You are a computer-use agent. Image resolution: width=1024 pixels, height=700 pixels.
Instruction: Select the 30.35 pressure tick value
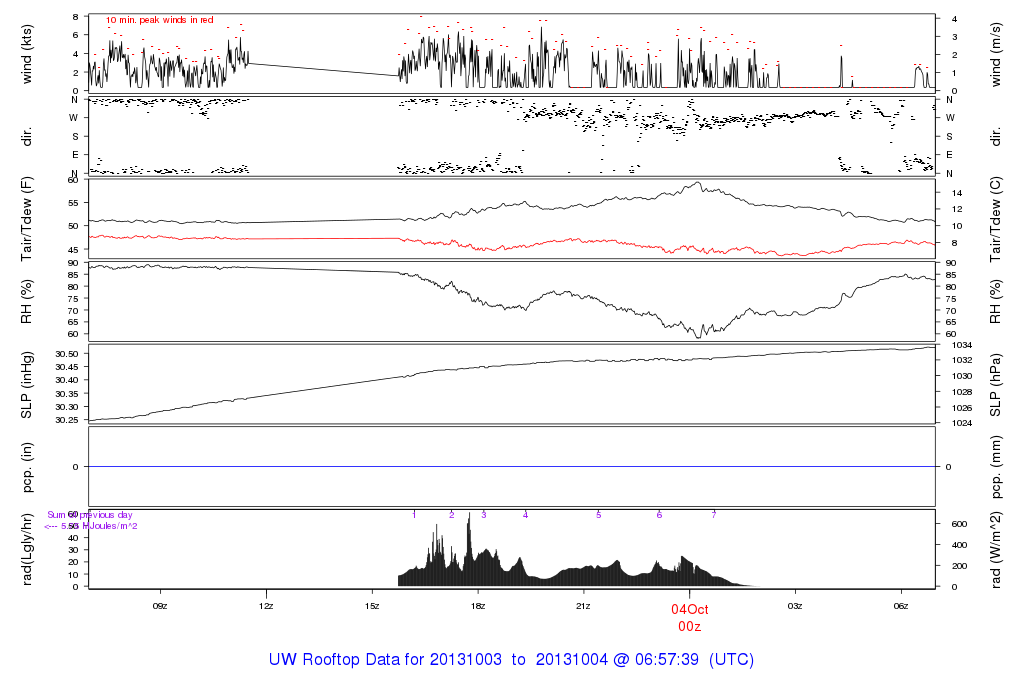coord(67,394)
